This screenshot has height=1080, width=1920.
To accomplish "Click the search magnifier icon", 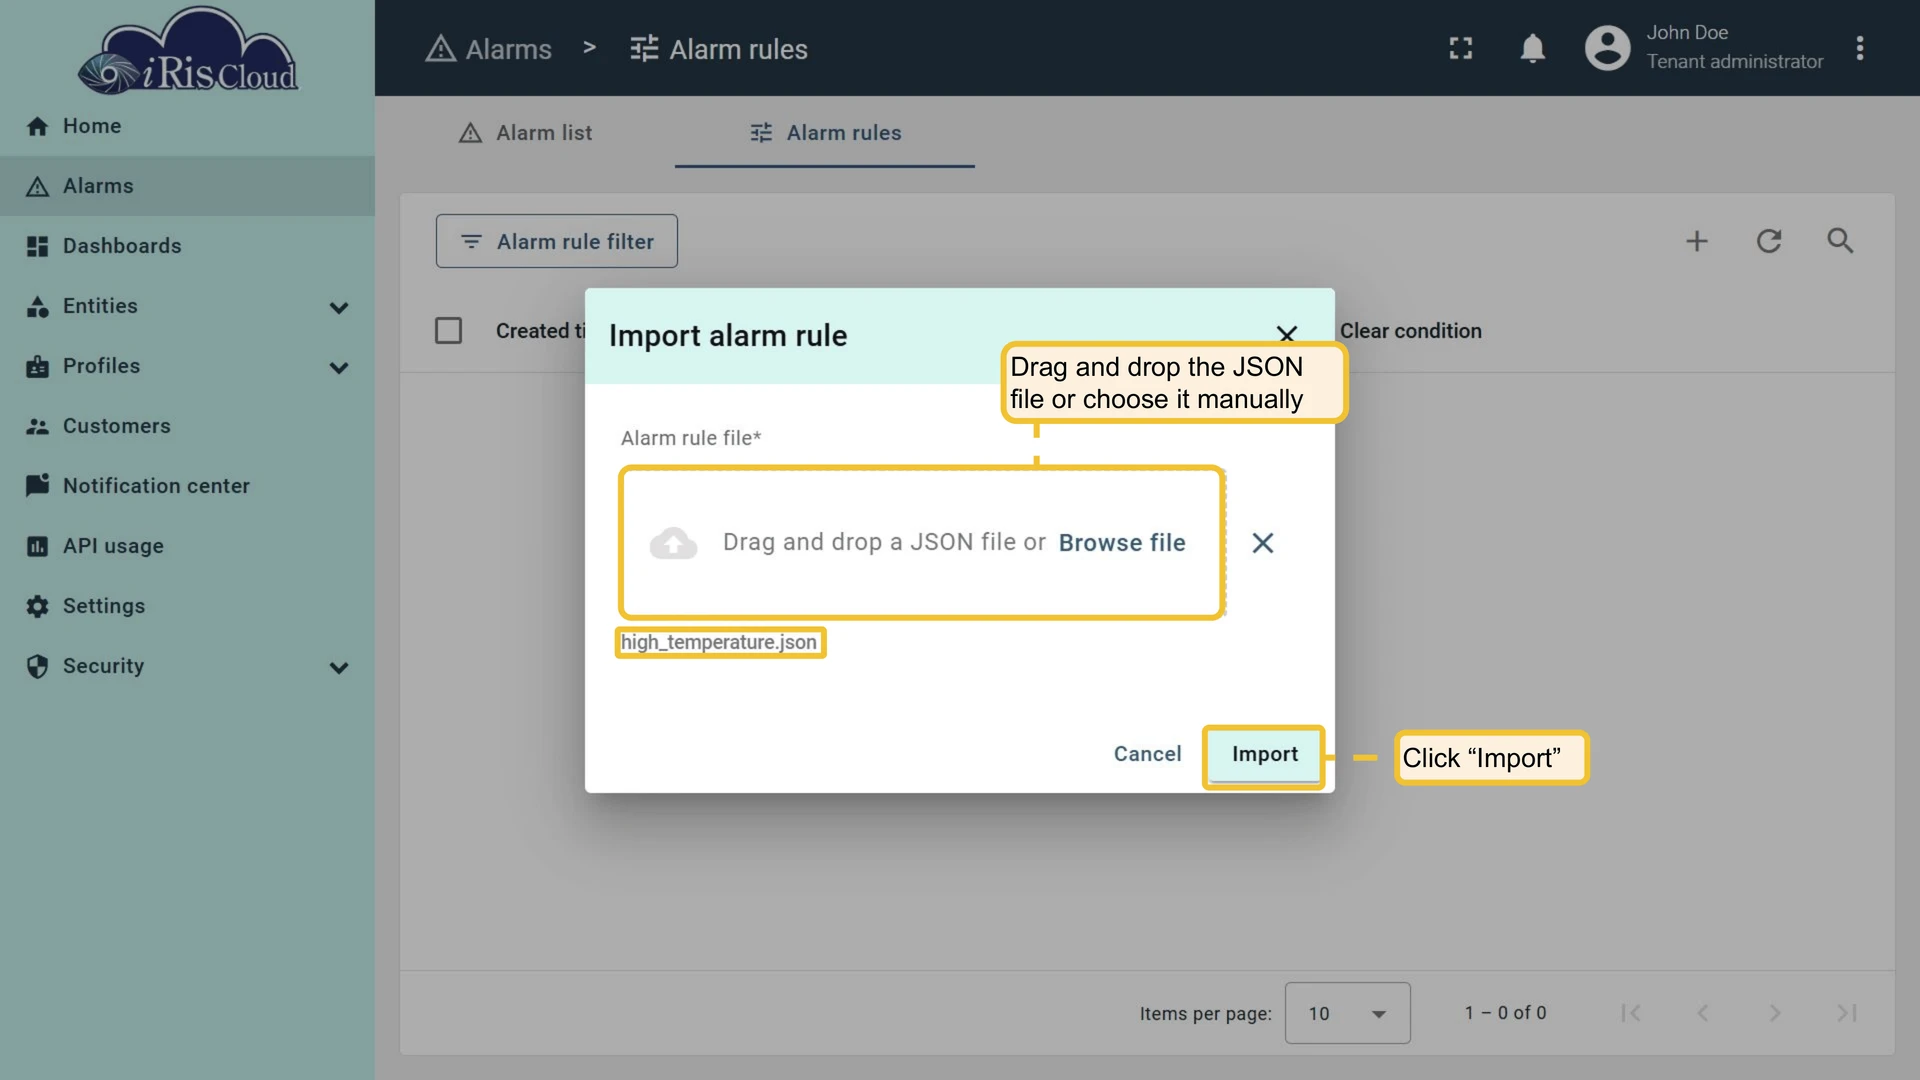I will (x=1841, y=241).
